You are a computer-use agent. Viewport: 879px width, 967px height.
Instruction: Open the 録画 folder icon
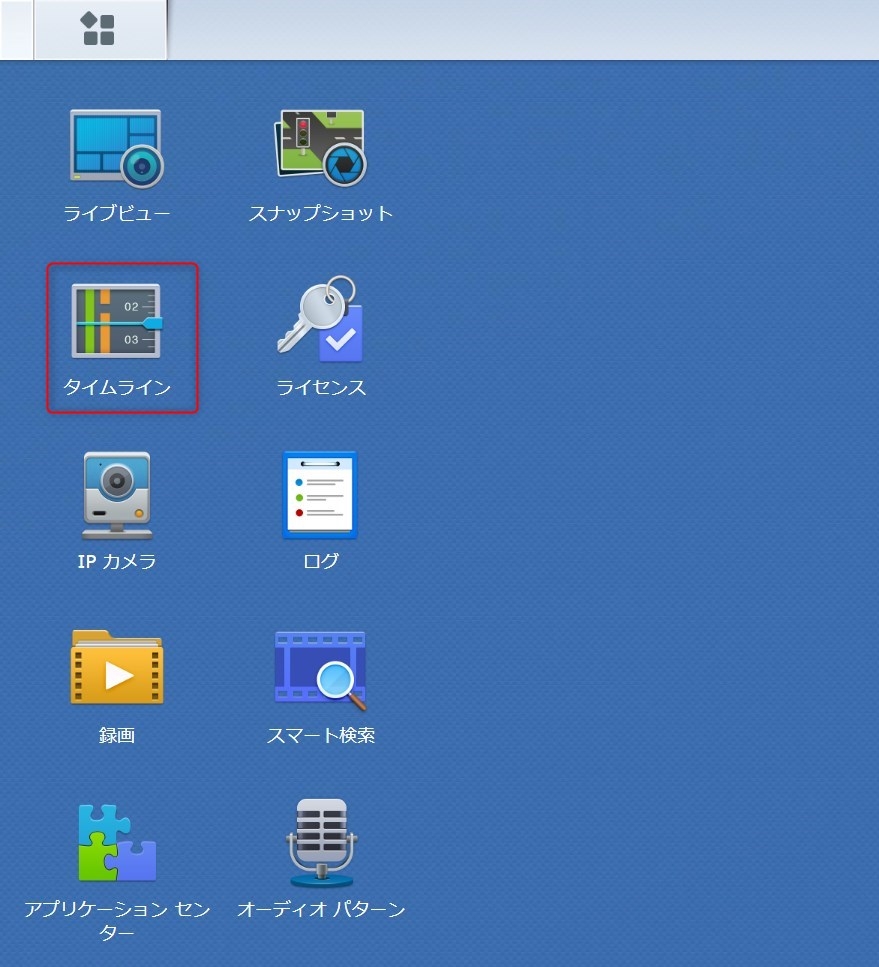tap(117, 668)
